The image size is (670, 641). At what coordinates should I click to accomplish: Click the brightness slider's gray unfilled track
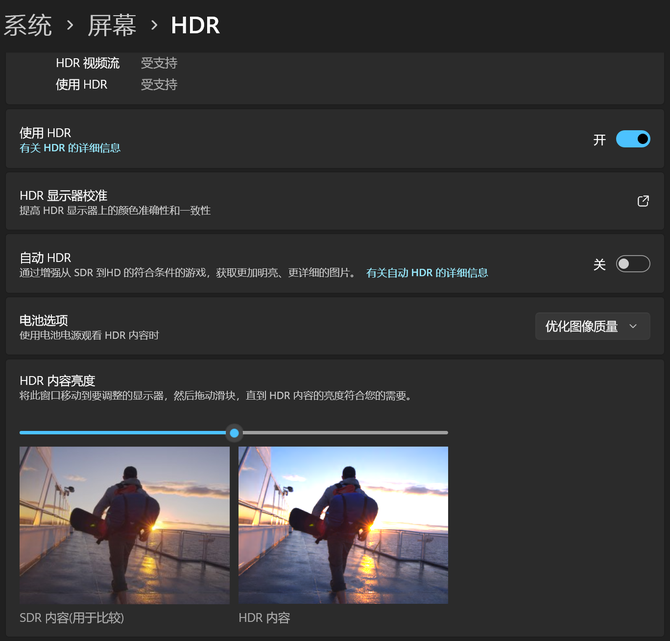point(345,433)
